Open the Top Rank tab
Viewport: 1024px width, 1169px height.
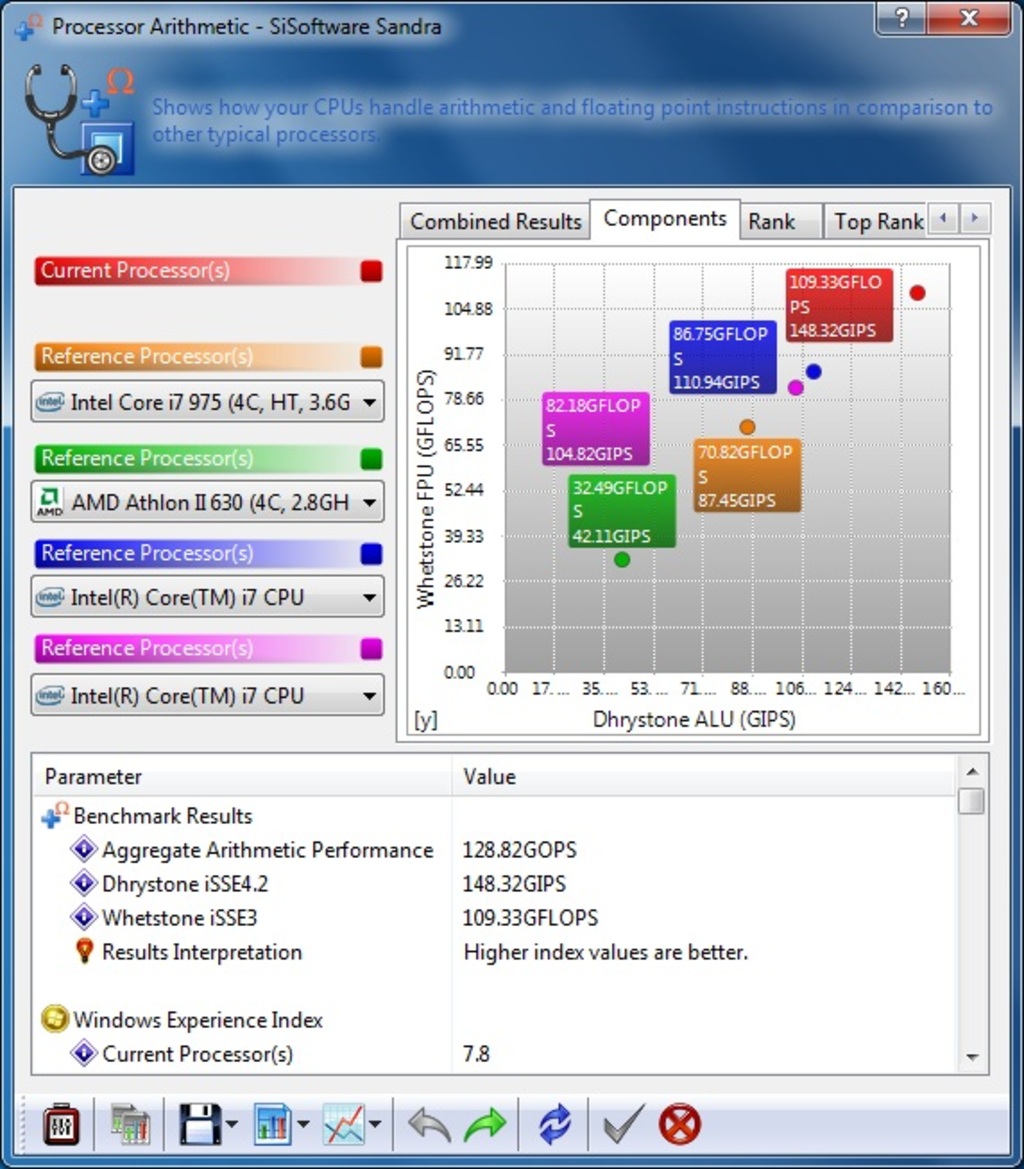coord(878,221)
